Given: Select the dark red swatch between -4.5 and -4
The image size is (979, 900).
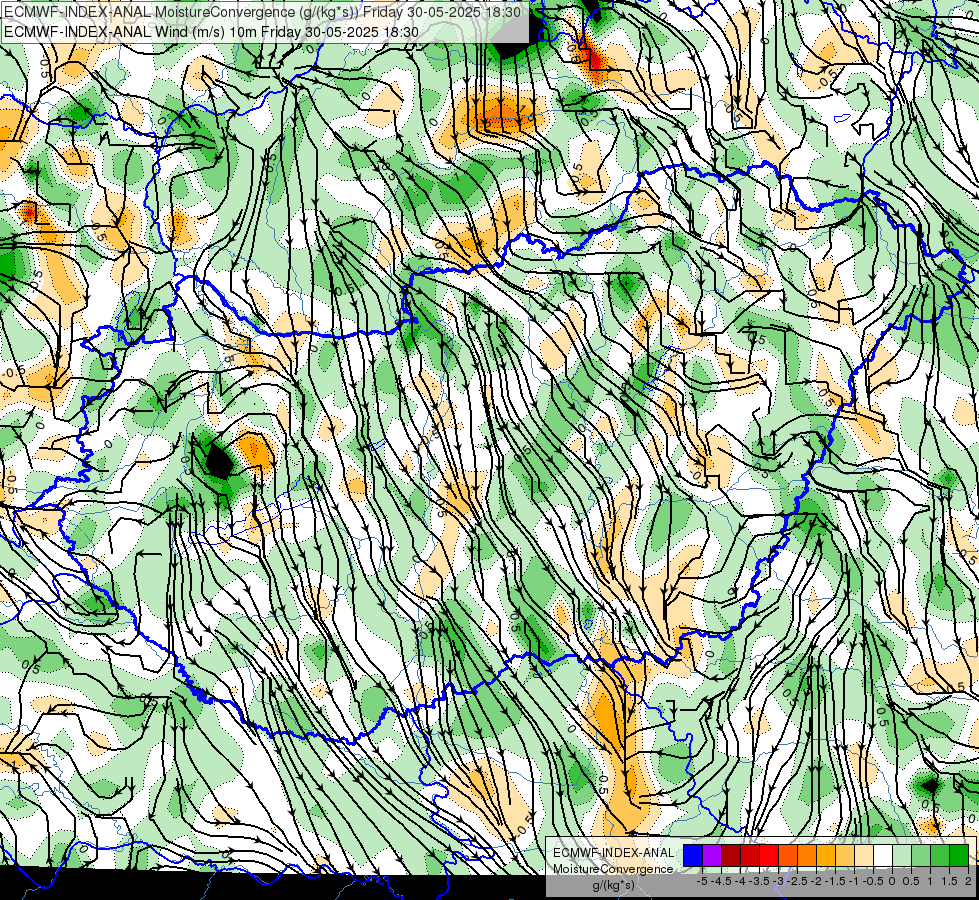Looking at the screenshot, I should click(x=731, y=856).
